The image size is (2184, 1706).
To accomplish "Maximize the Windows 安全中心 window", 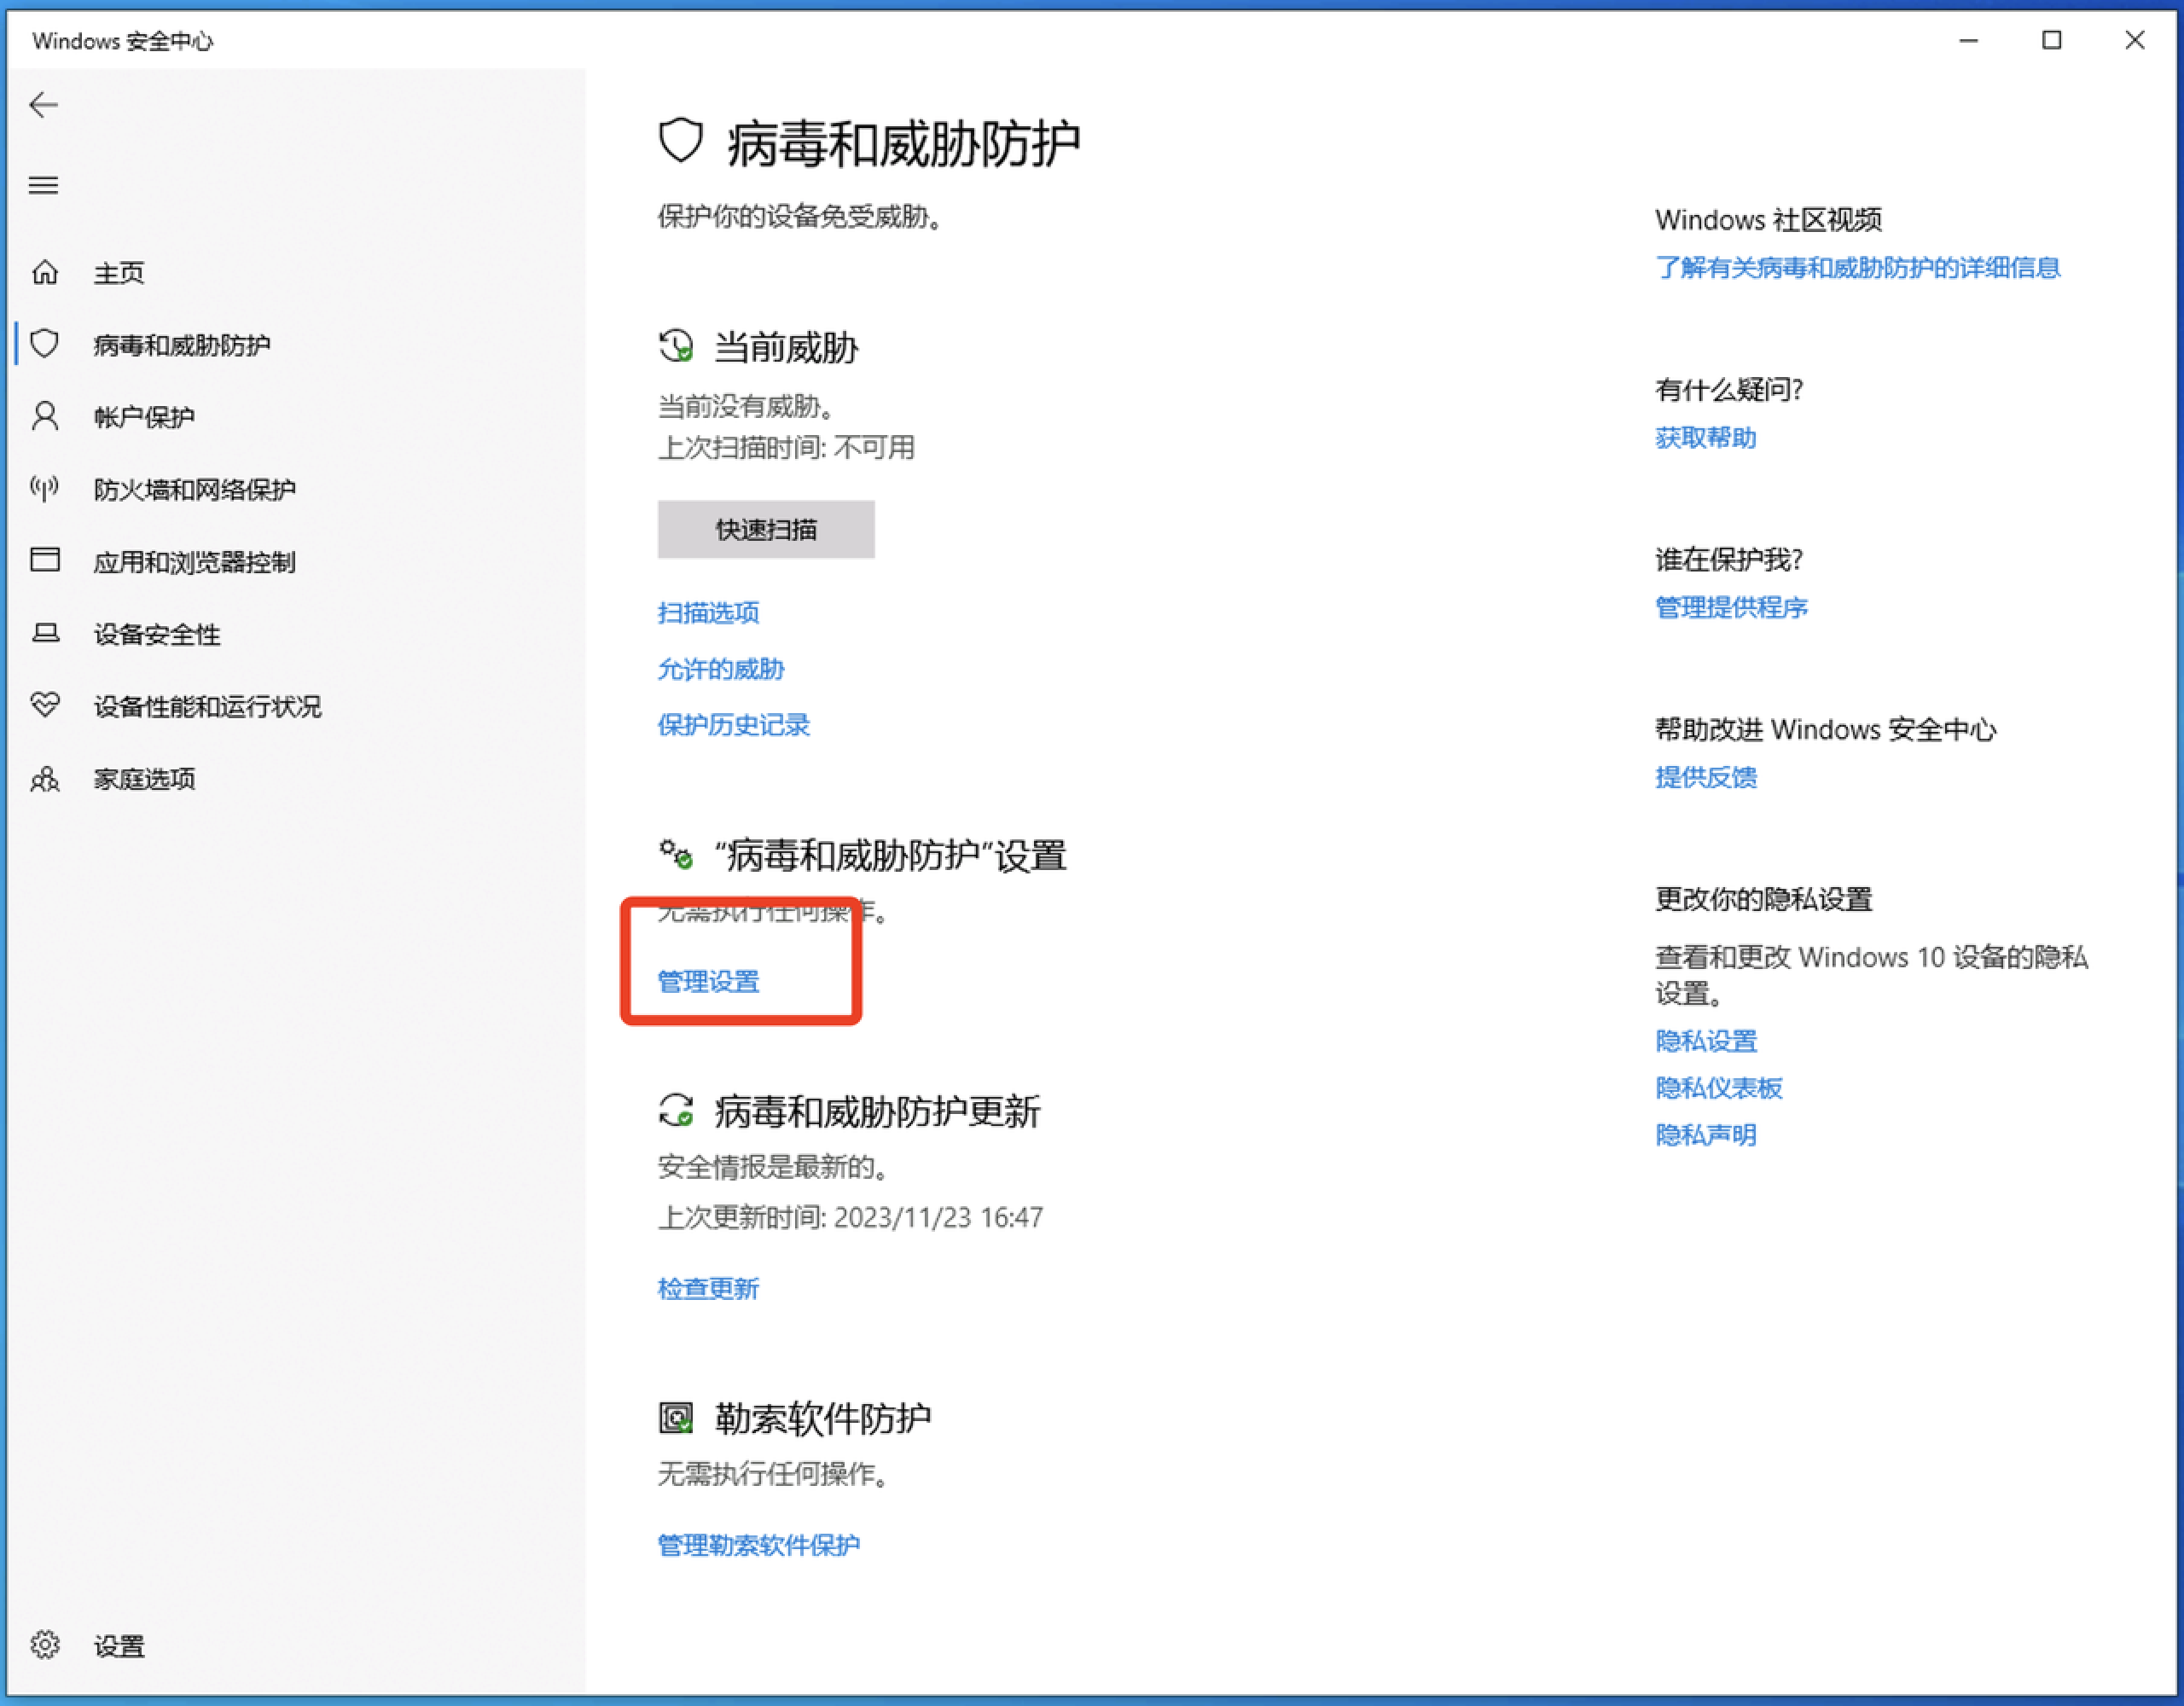I will (x=2052, y=40).
